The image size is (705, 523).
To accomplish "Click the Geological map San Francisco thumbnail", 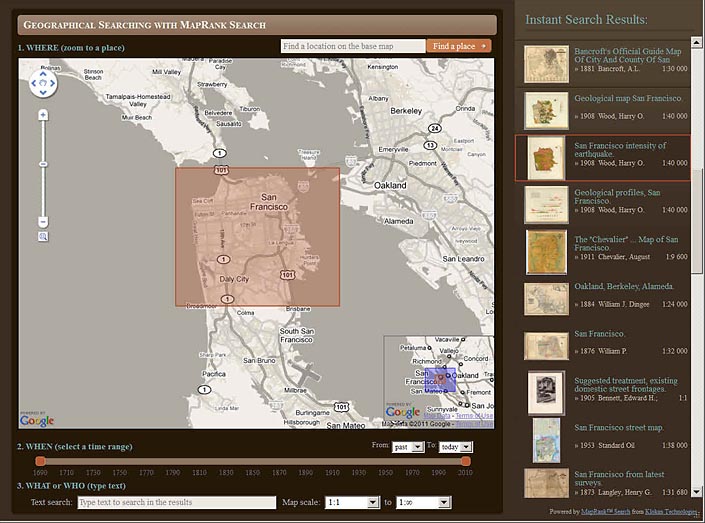I will coord(546,111).
